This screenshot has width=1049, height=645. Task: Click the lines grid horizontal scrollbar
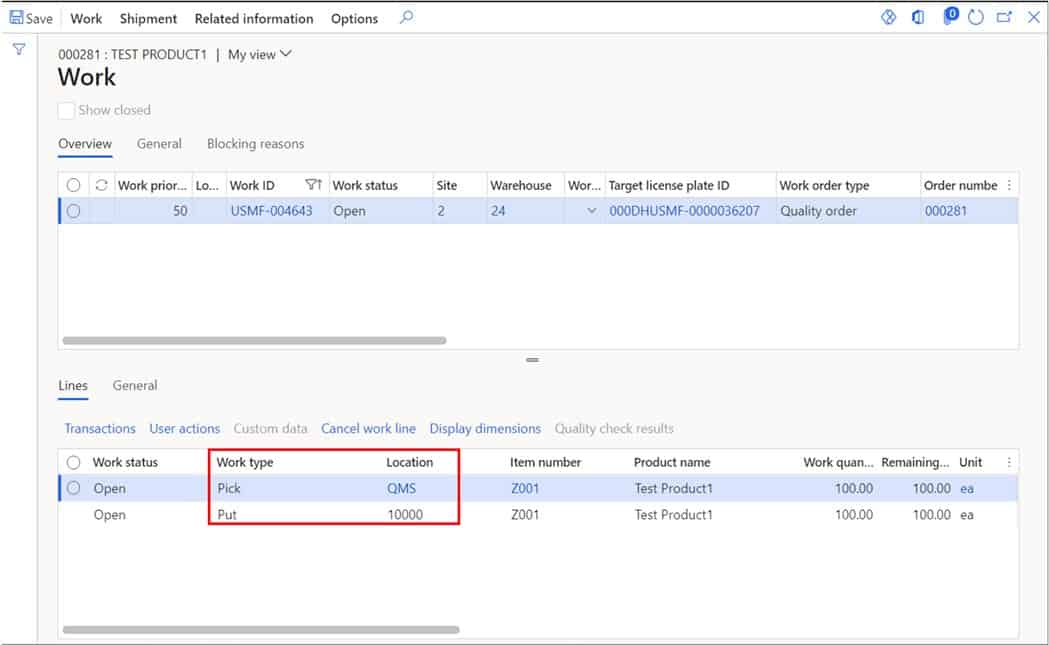point(261,630)
